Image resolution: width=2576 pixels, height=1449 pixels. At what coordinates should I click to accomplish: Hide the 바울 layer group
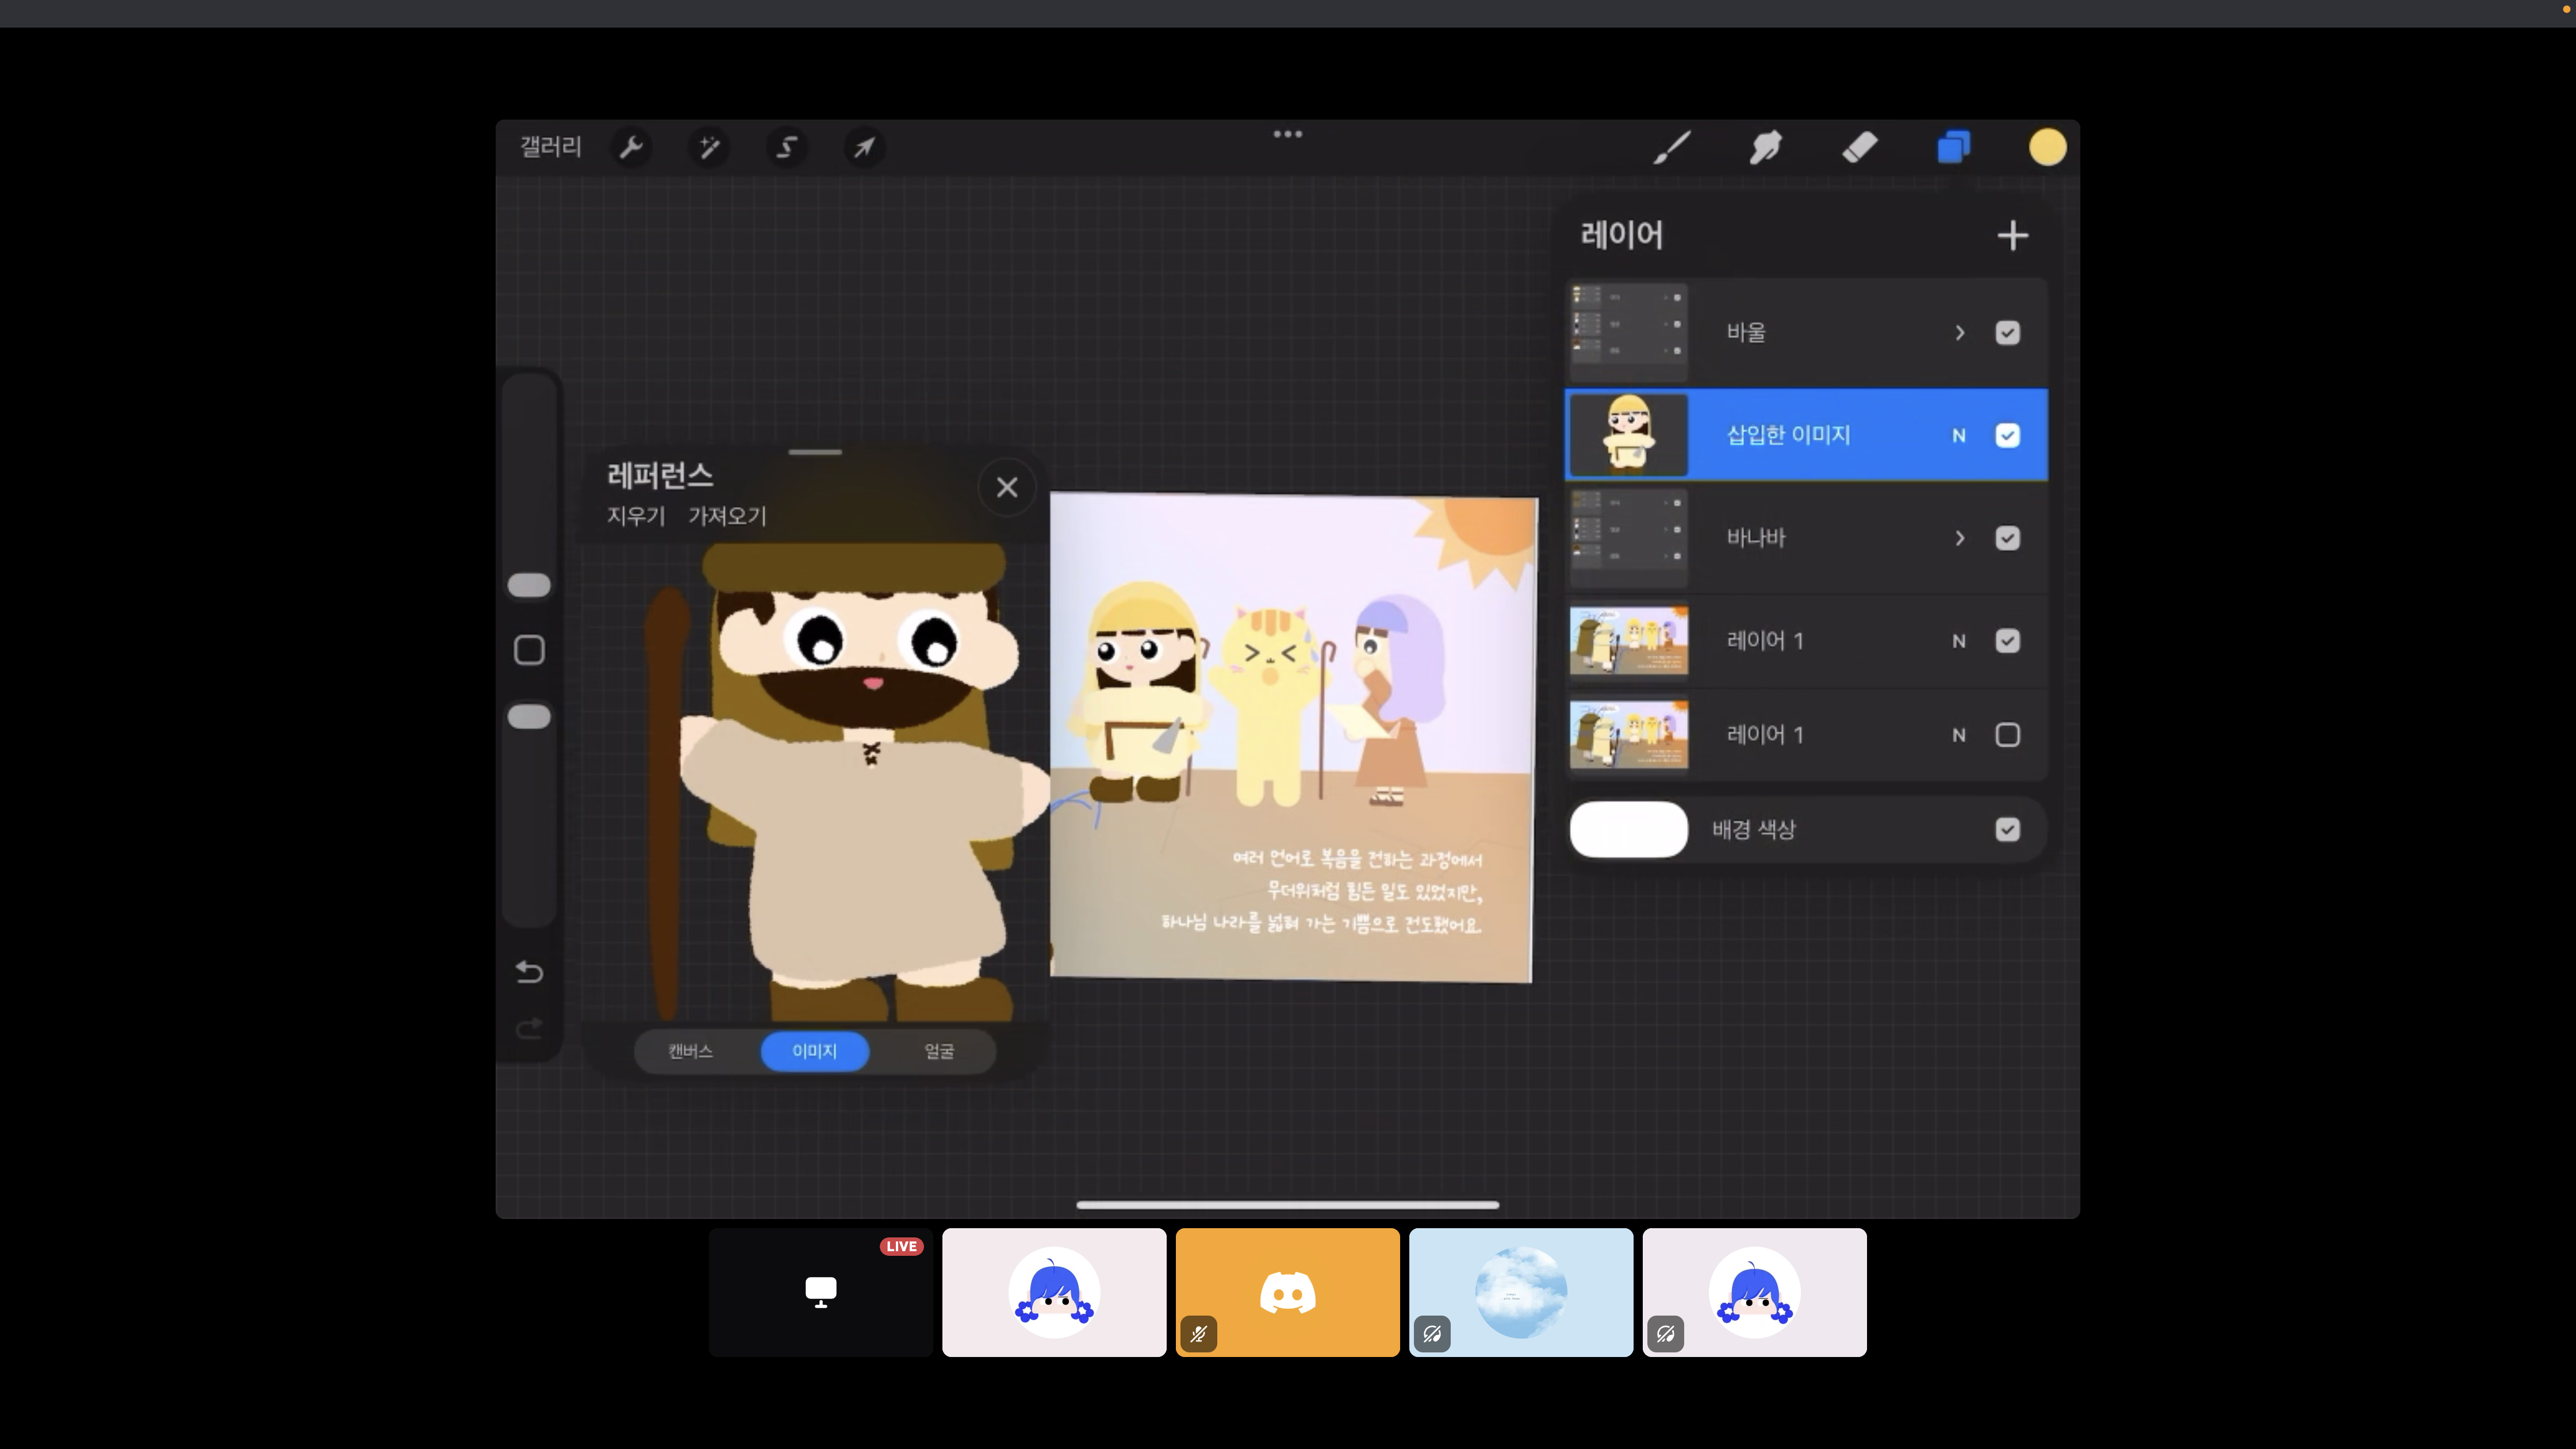[2007, 333]
